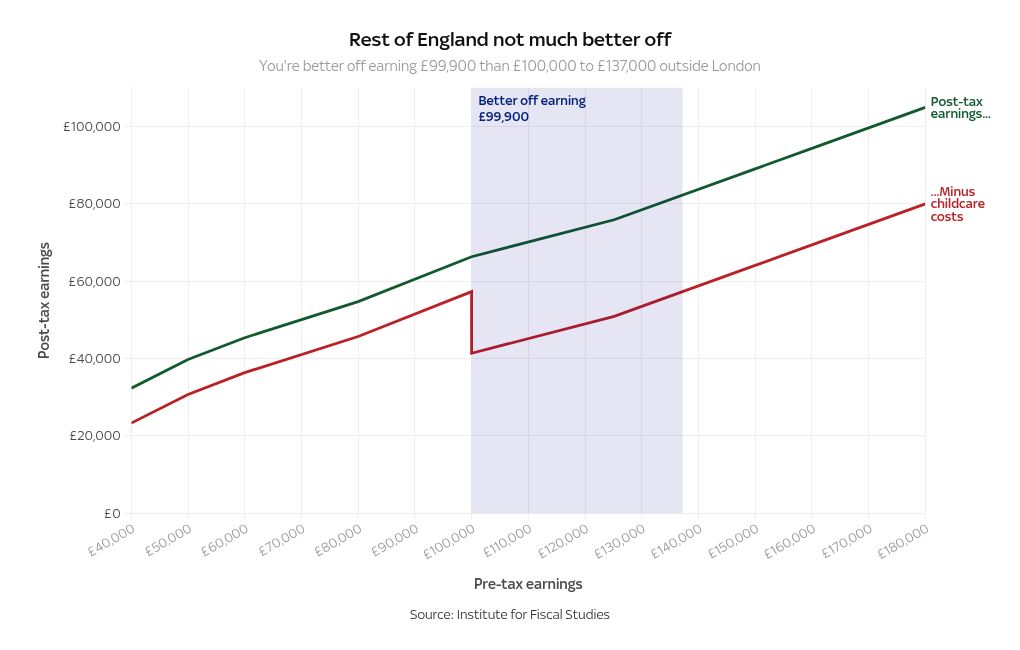
Task: Click the 'Source: Institute for Fiscal Studies' credit
Action: click(509, 615)
